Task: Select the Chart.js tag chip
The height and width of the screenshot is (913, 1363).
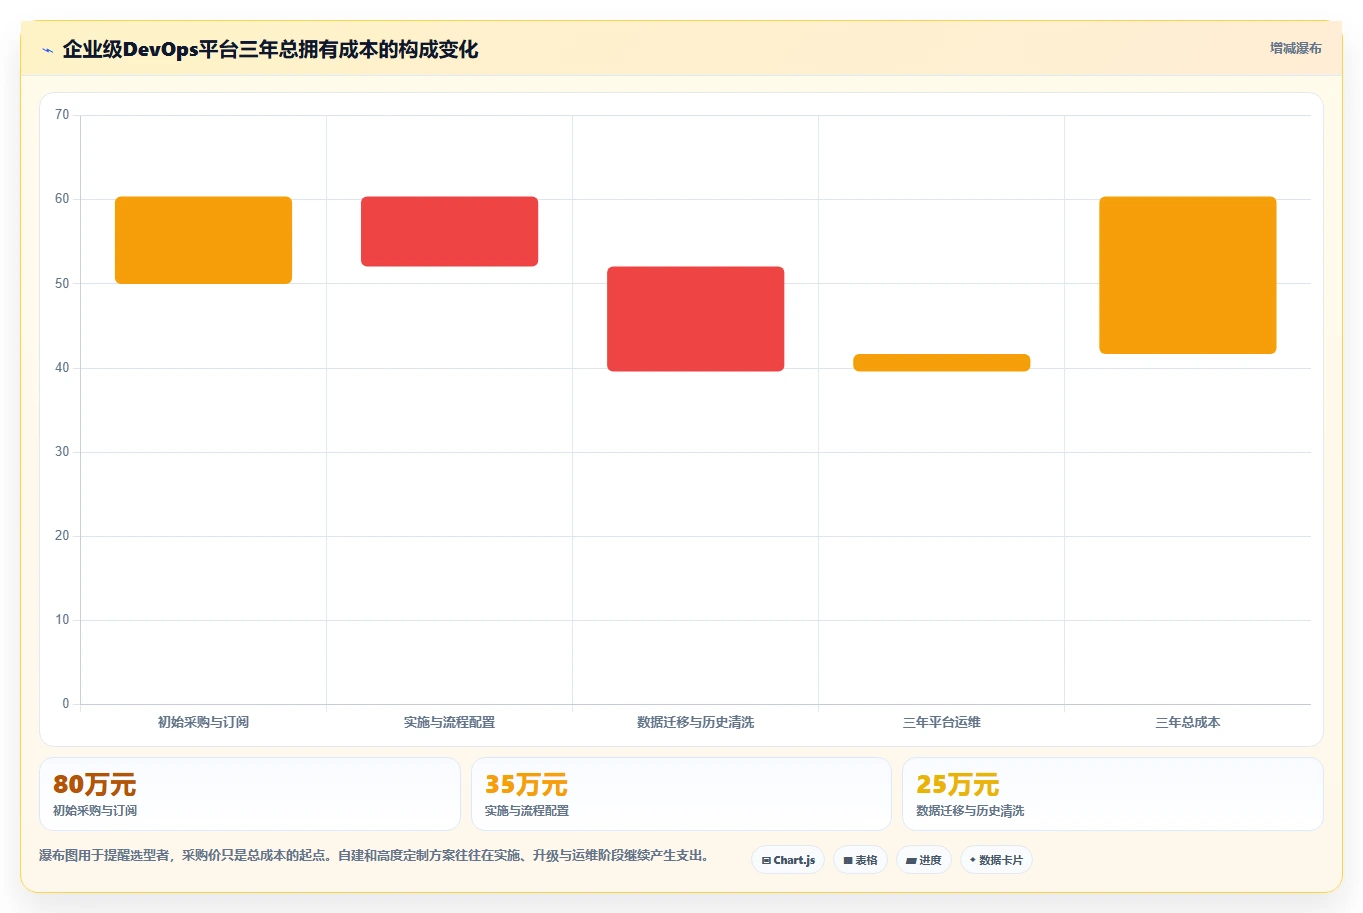Action: coord(788,860)
